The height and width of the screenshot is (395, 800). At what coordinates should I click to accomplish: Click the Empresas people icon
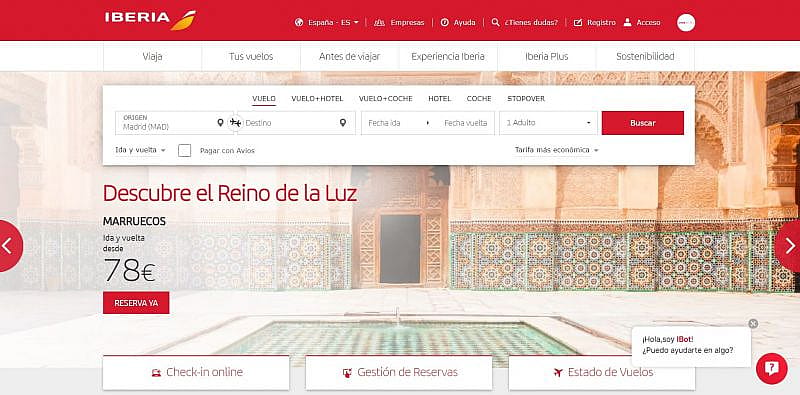pos(379,22)
